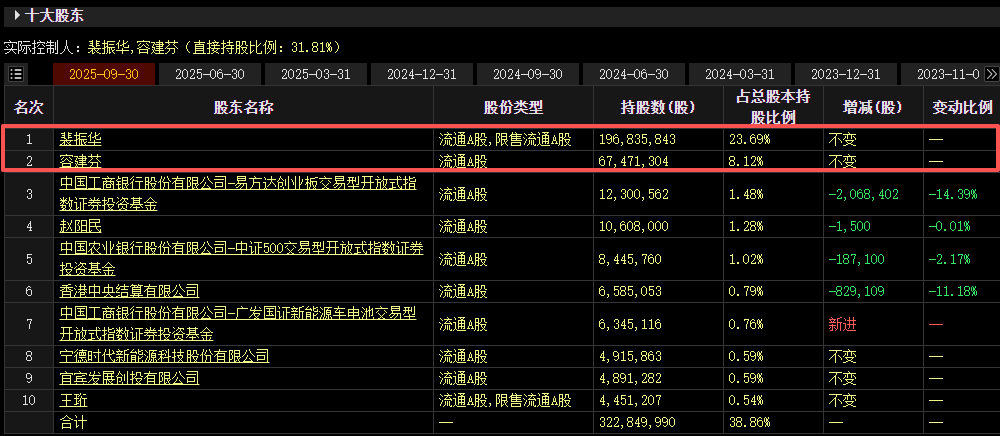Screen dimensions: 1000x436
Task: Click the 十大股东 section title
Action: [54, 15]
